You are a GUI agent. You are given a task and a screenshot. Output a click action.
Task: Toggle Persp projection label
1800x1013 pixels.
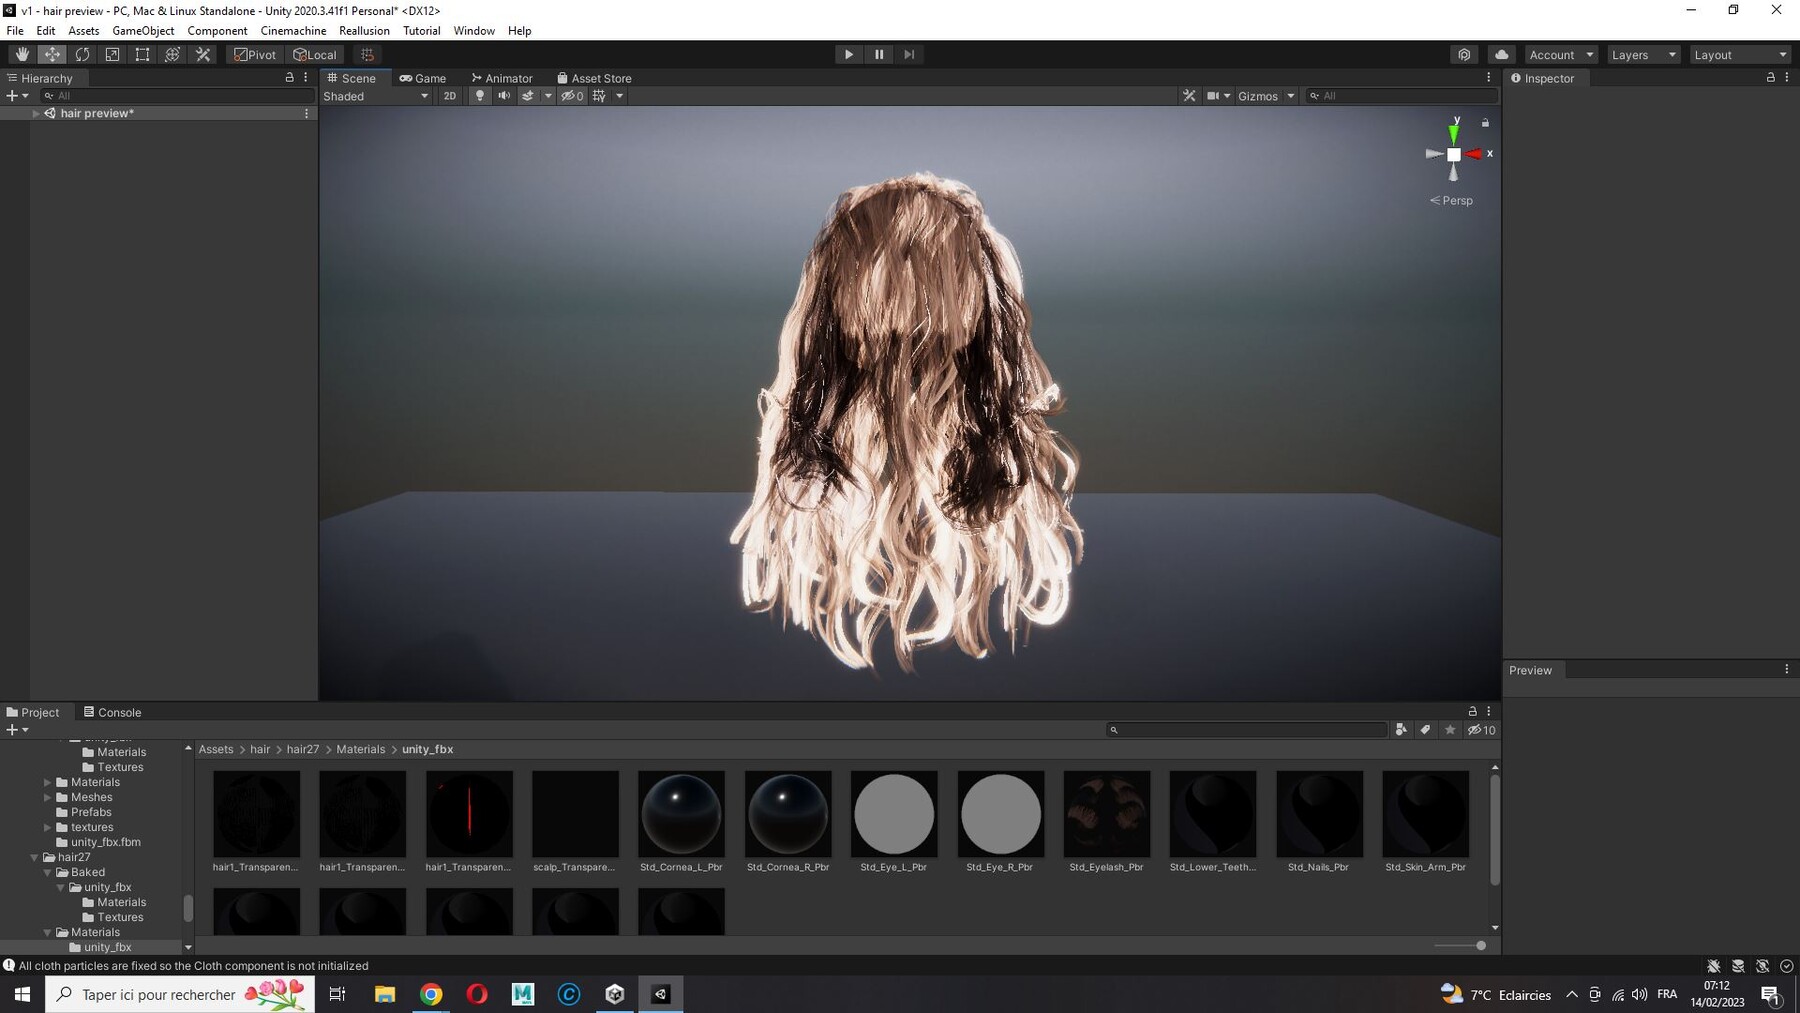coord(1451,200)
